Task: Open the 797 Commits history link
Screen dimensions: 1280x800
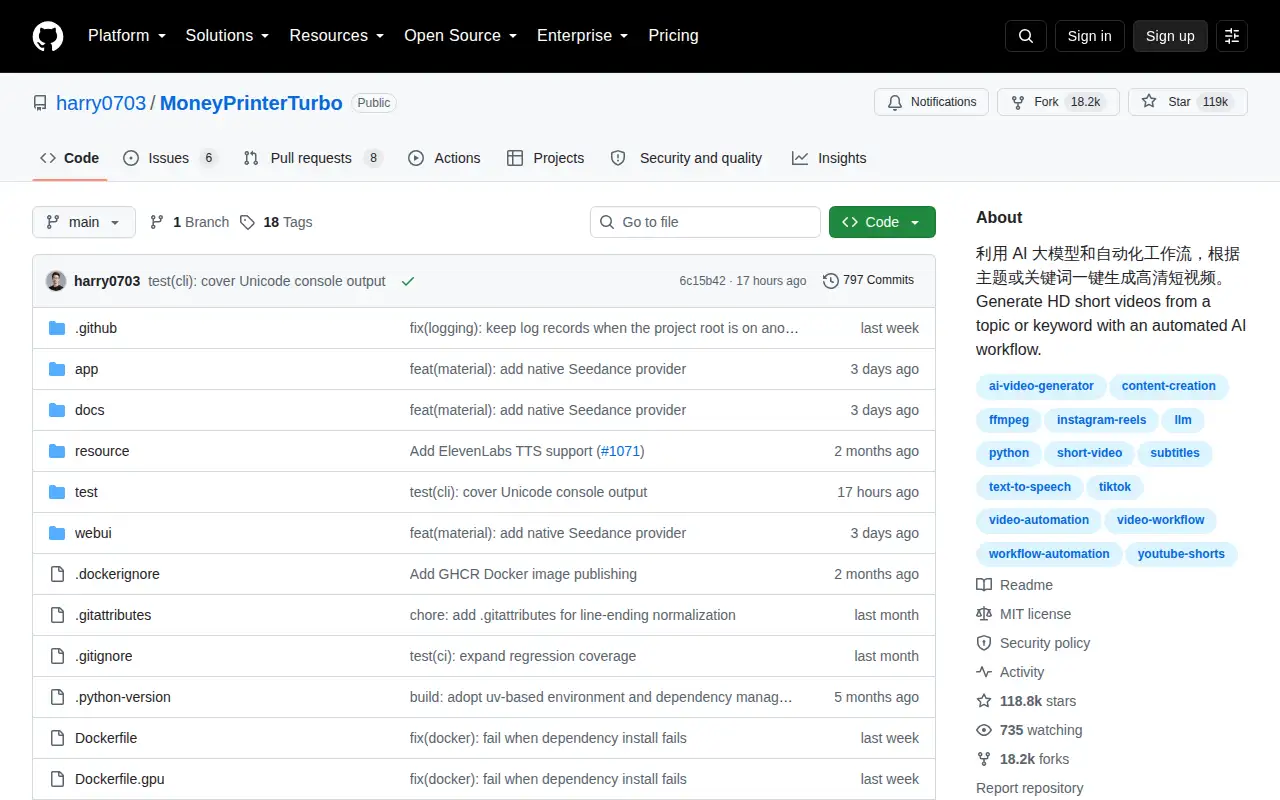Action: (x=868, y=280)
